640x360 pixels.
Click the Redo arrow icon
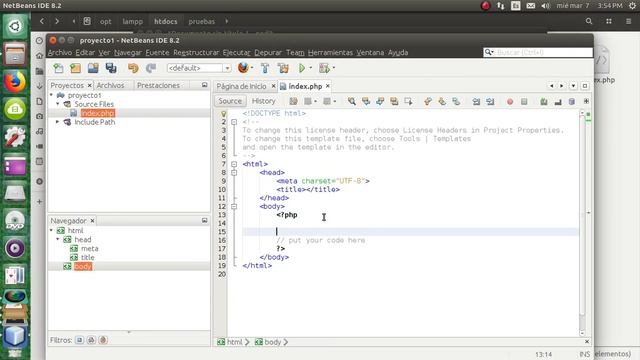(x=151, y=68)
